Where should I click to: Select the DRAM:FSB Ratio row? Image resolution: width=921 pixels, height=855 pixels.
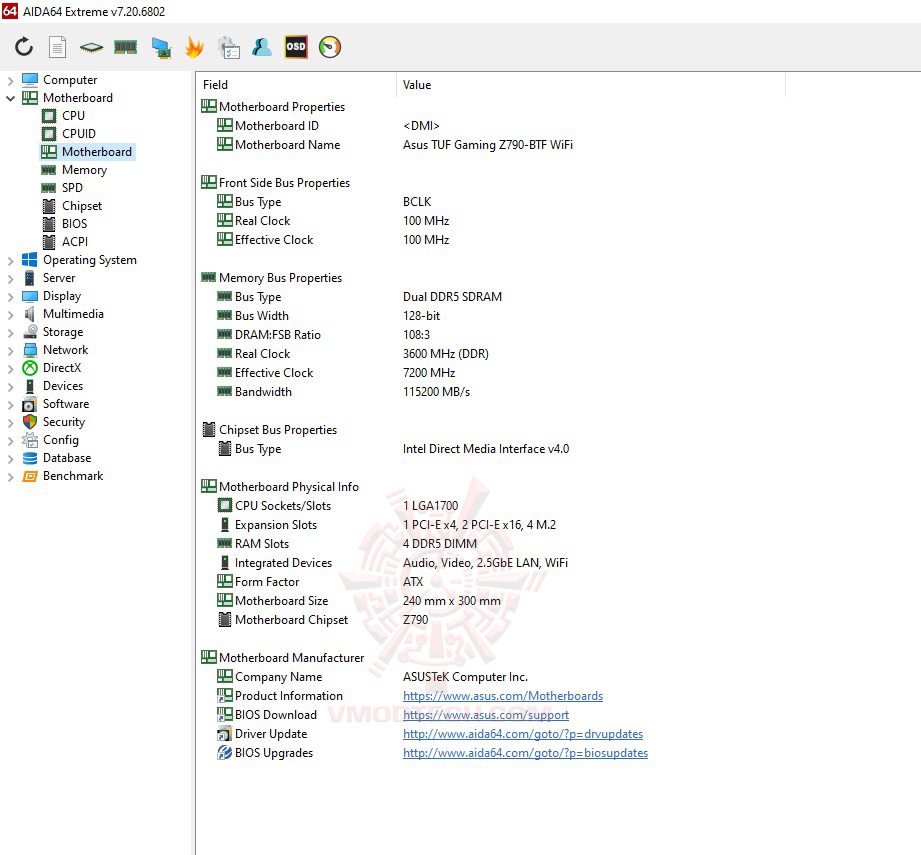coord(324,335)
